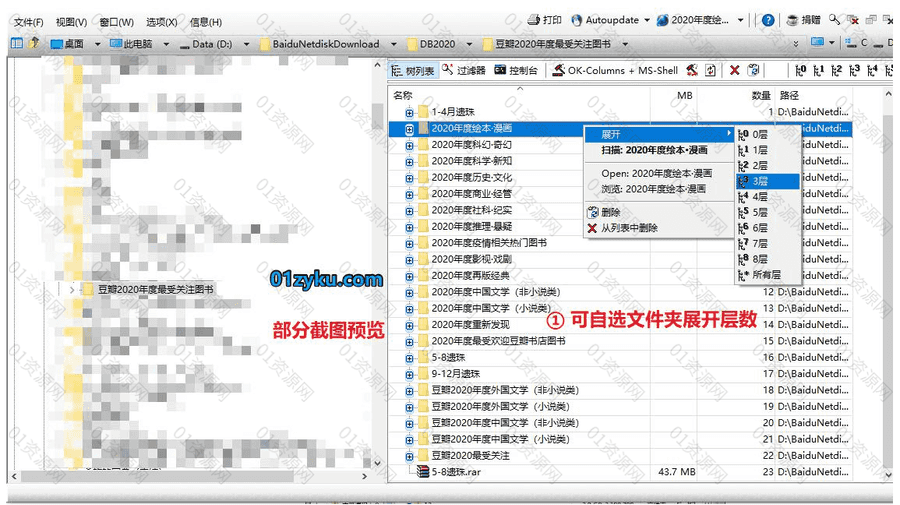Open the 信息(H) menu
The height and width of the screenshot is (505, 900).
coord(205,22)
